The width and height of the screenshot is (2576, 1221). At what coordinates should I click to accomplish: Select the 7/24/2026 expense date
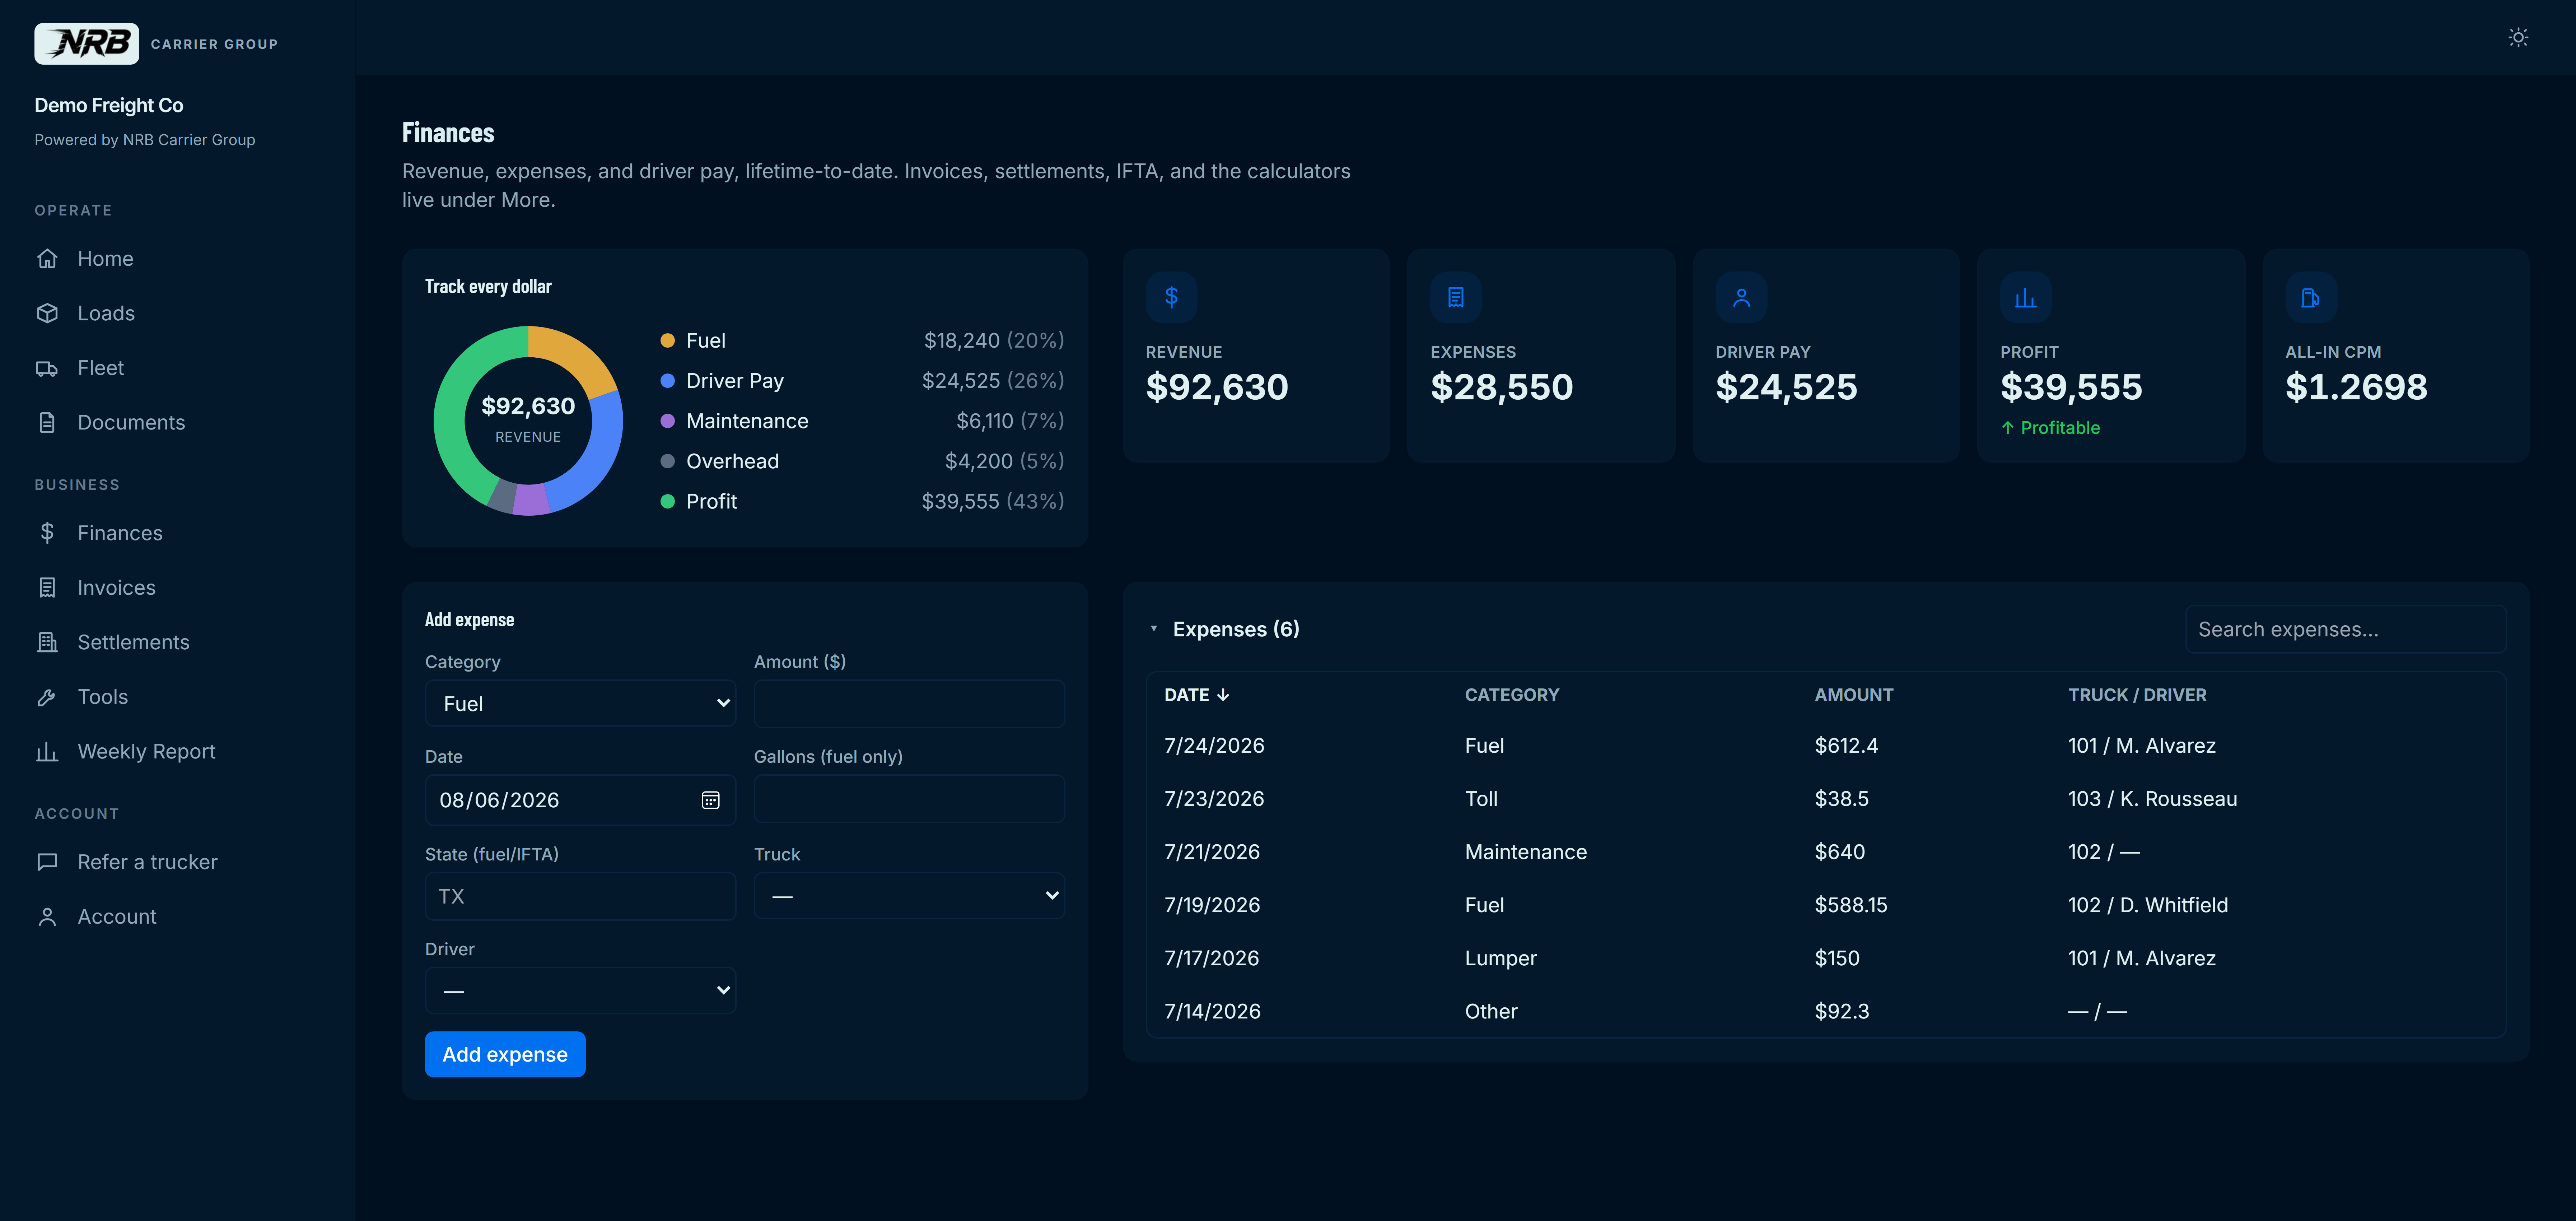coord(1214,746)
